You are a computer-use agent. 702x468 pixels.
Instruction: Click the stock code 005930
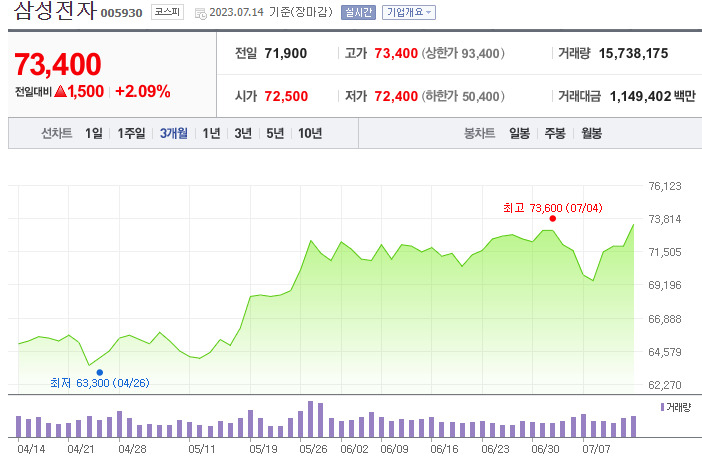[121, 13]
